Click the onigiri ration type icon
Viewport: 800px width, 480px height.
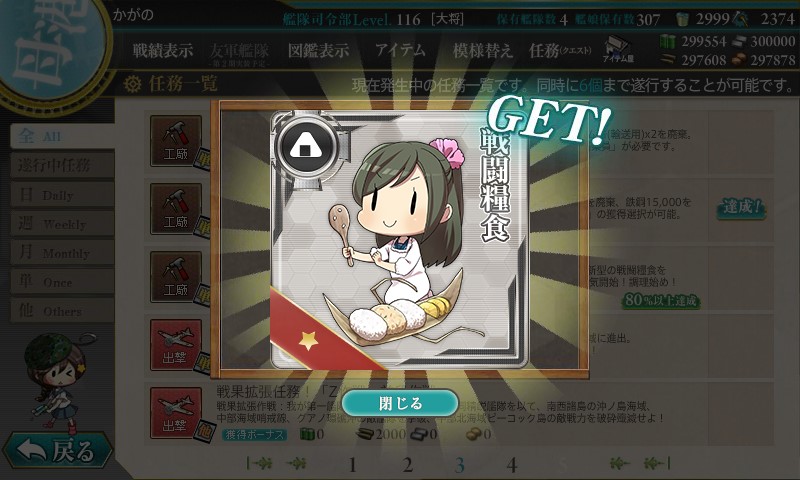point(306,148)
